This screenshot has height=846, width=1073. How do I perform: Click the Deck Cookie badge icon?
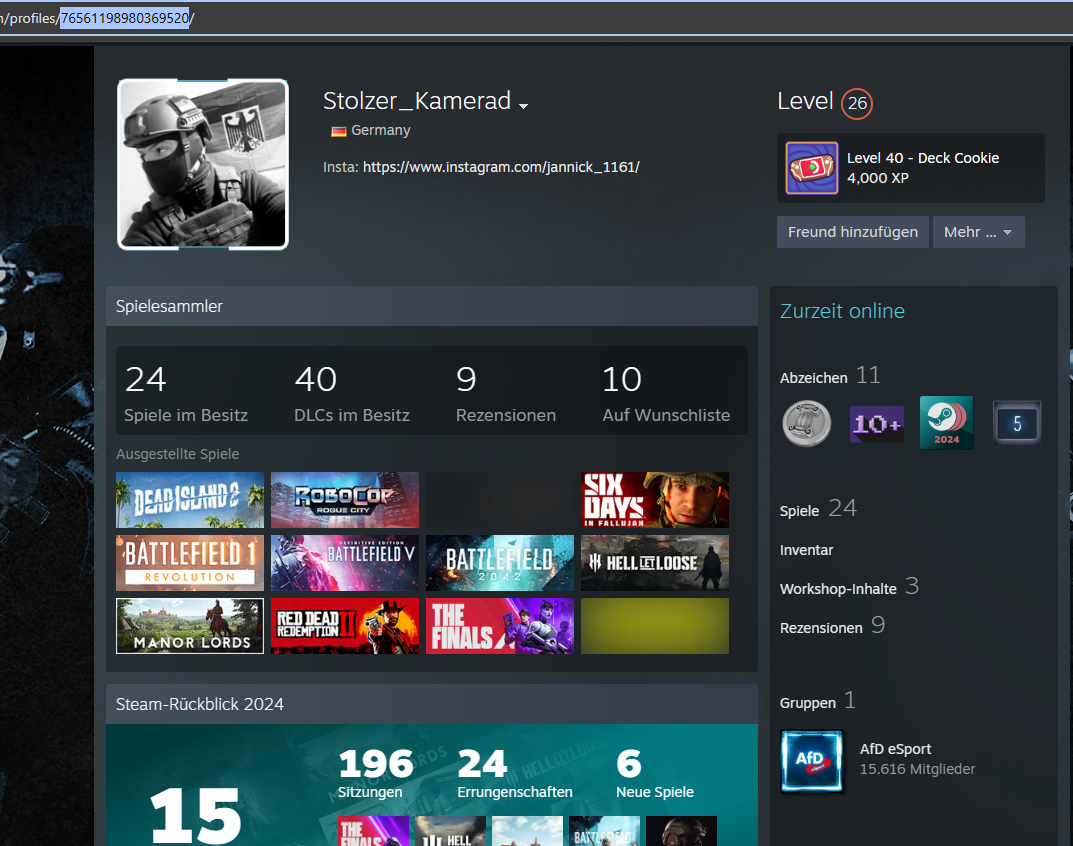pyautogui.click(x=811, y=168)
